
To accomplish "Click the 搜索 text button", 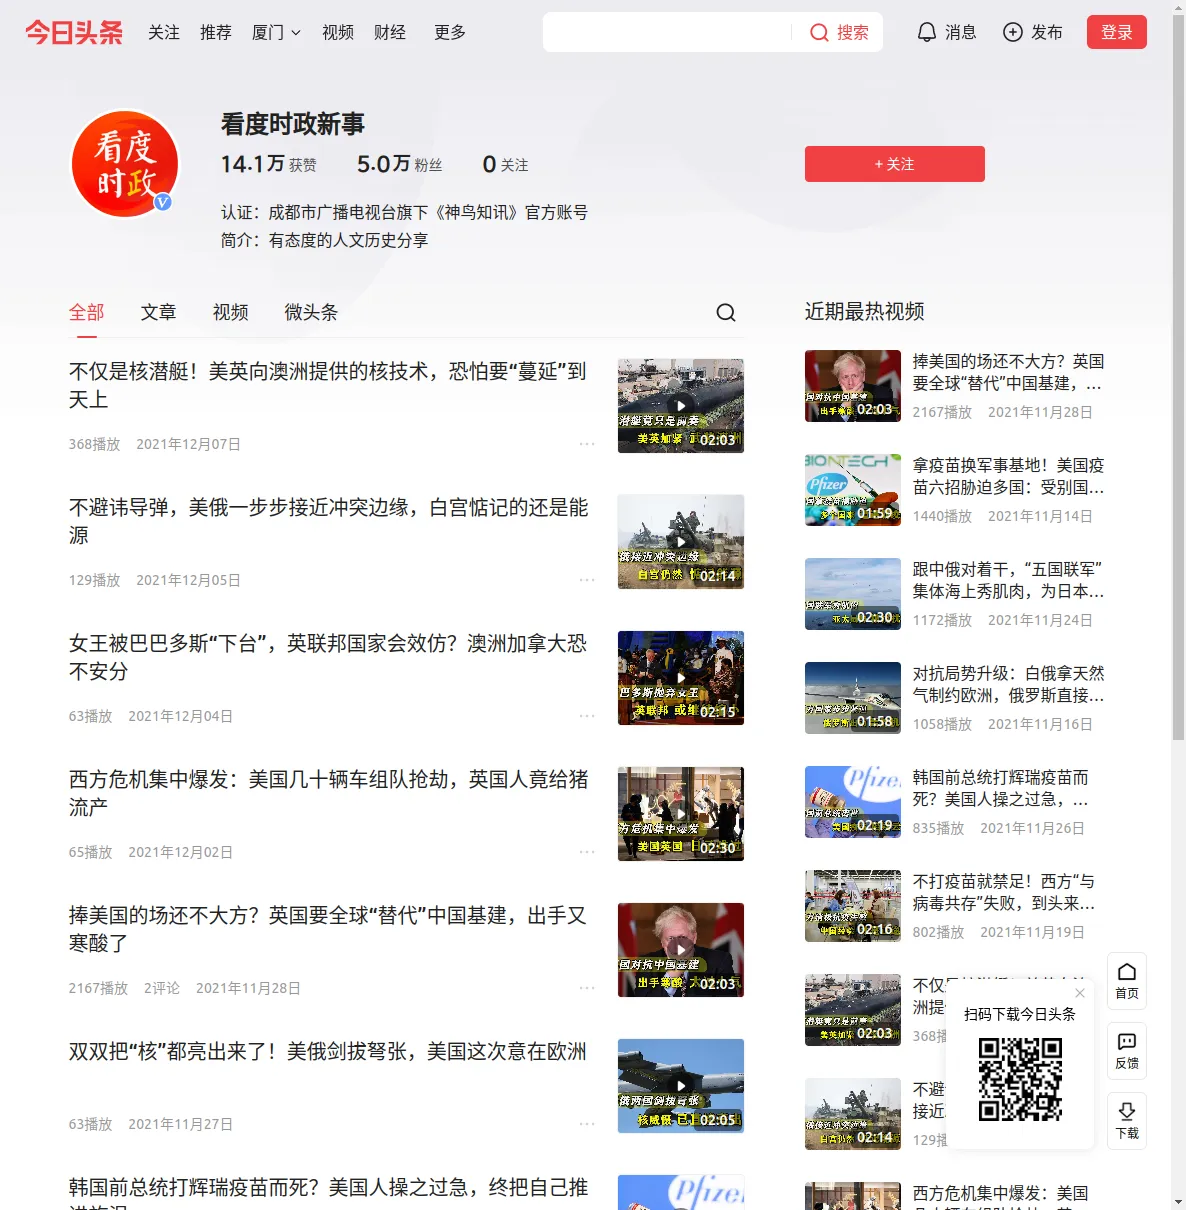I will point(853,33).
